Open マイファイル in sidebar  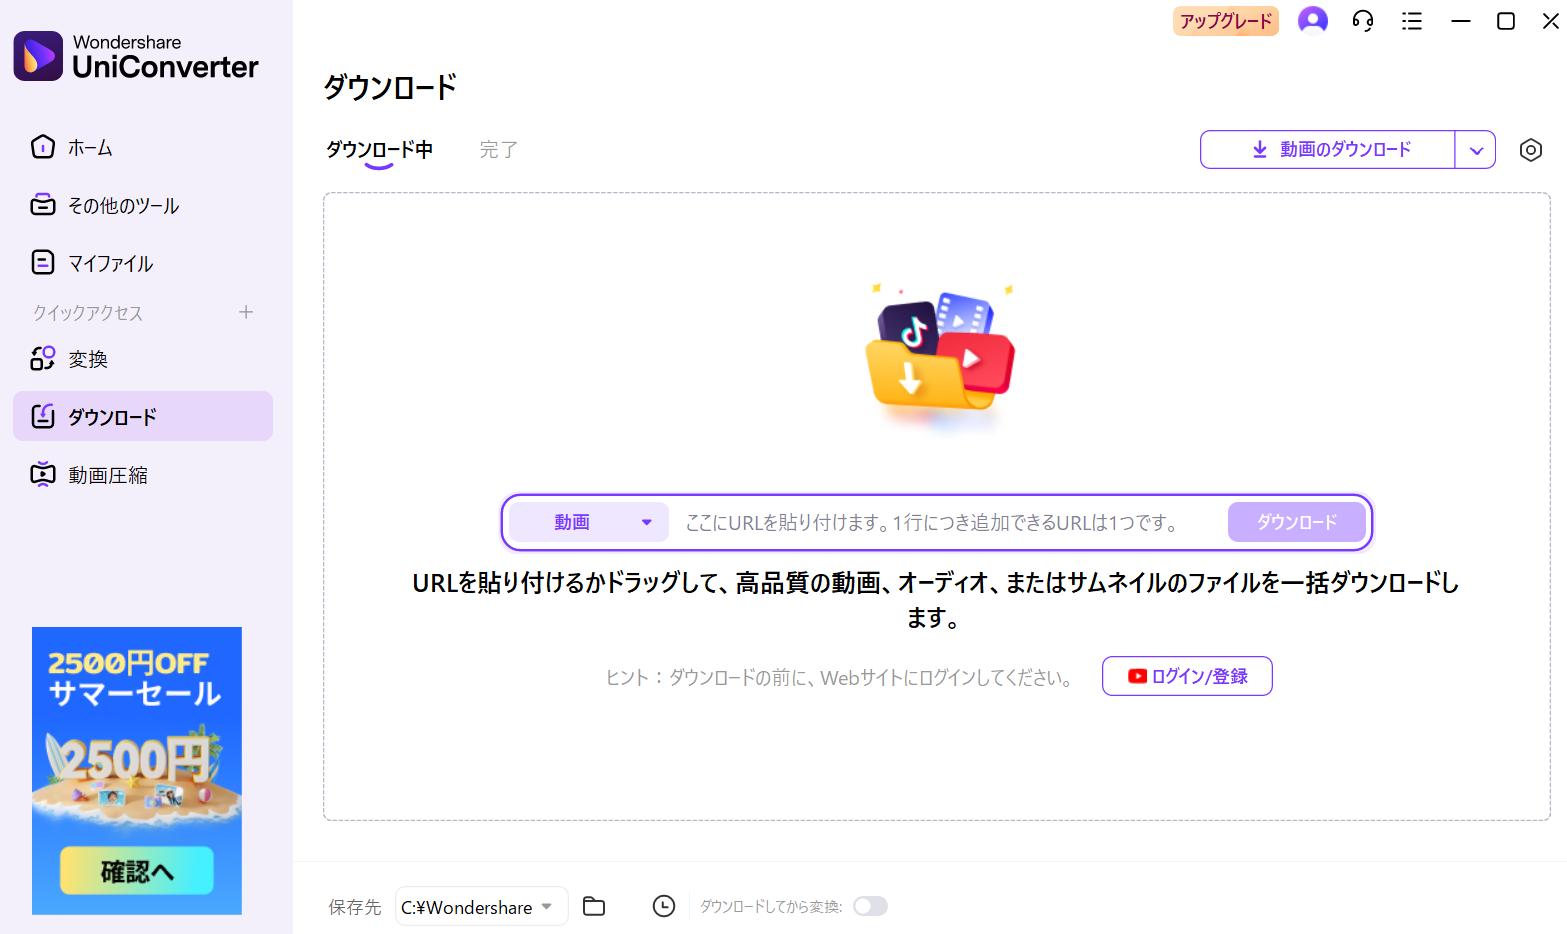142,263
